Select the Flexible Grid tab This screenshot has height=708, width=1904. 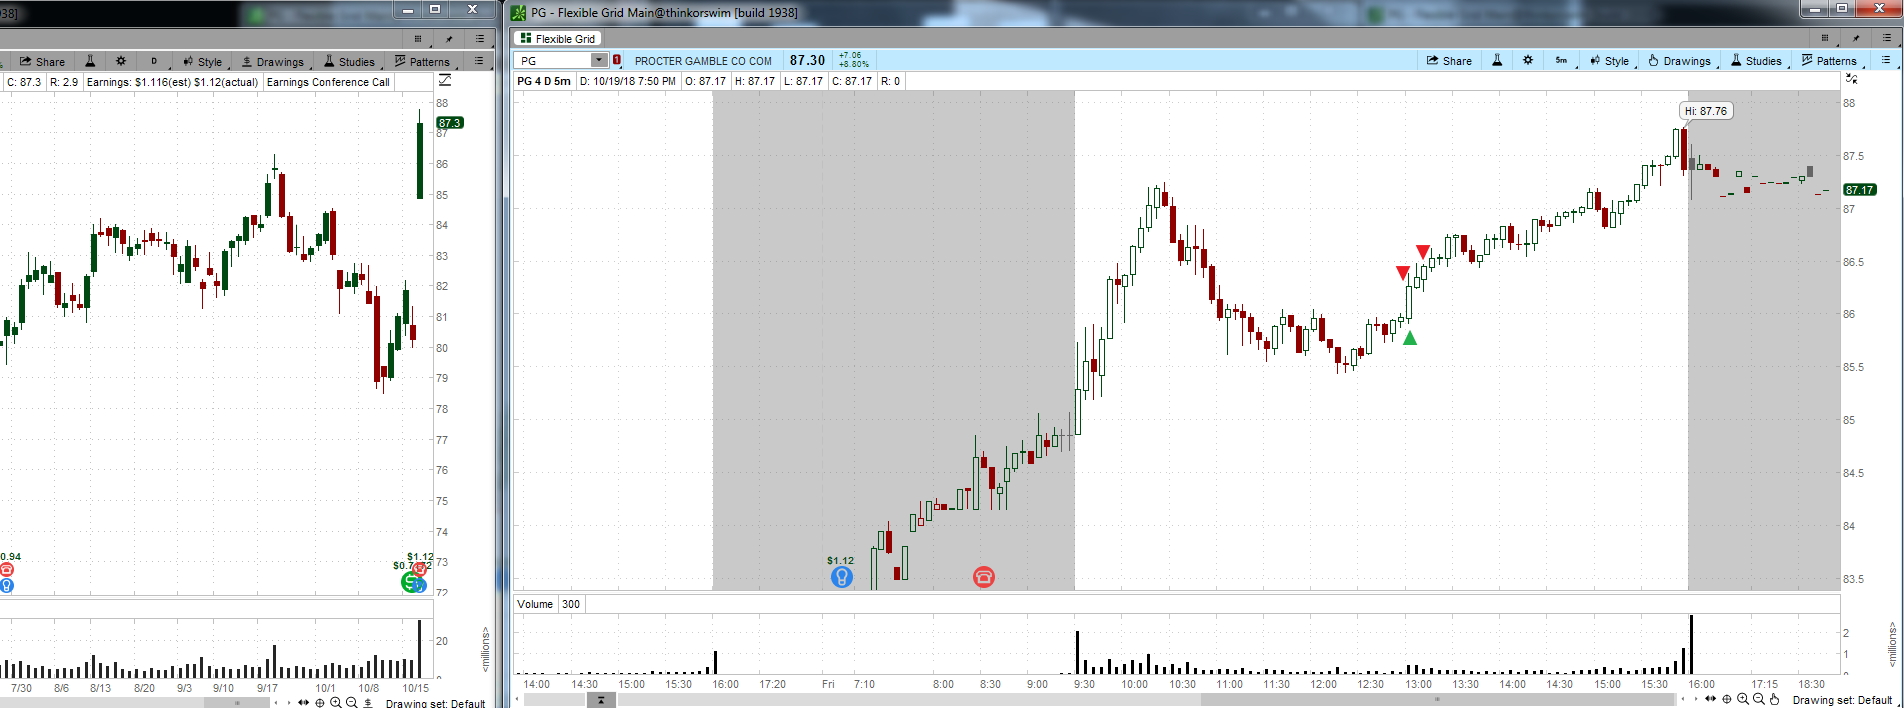[558, 39]
